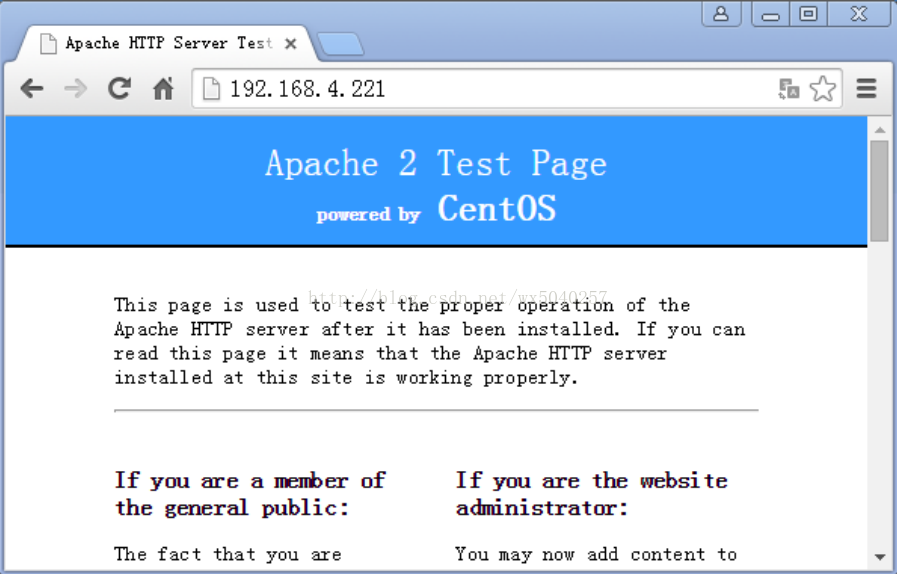Minimize the browser window
This screenshot has width=897, height=574.
[771, 14]
